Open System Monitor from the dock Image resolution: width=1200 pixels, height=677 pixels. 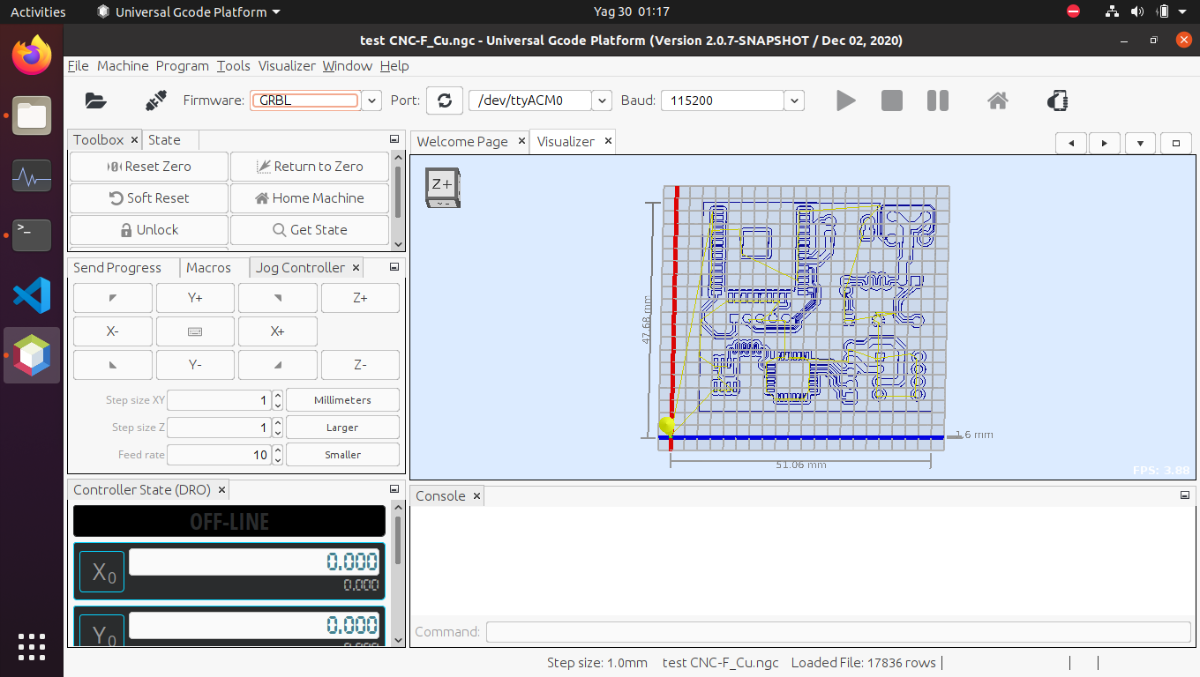[32, 177]
